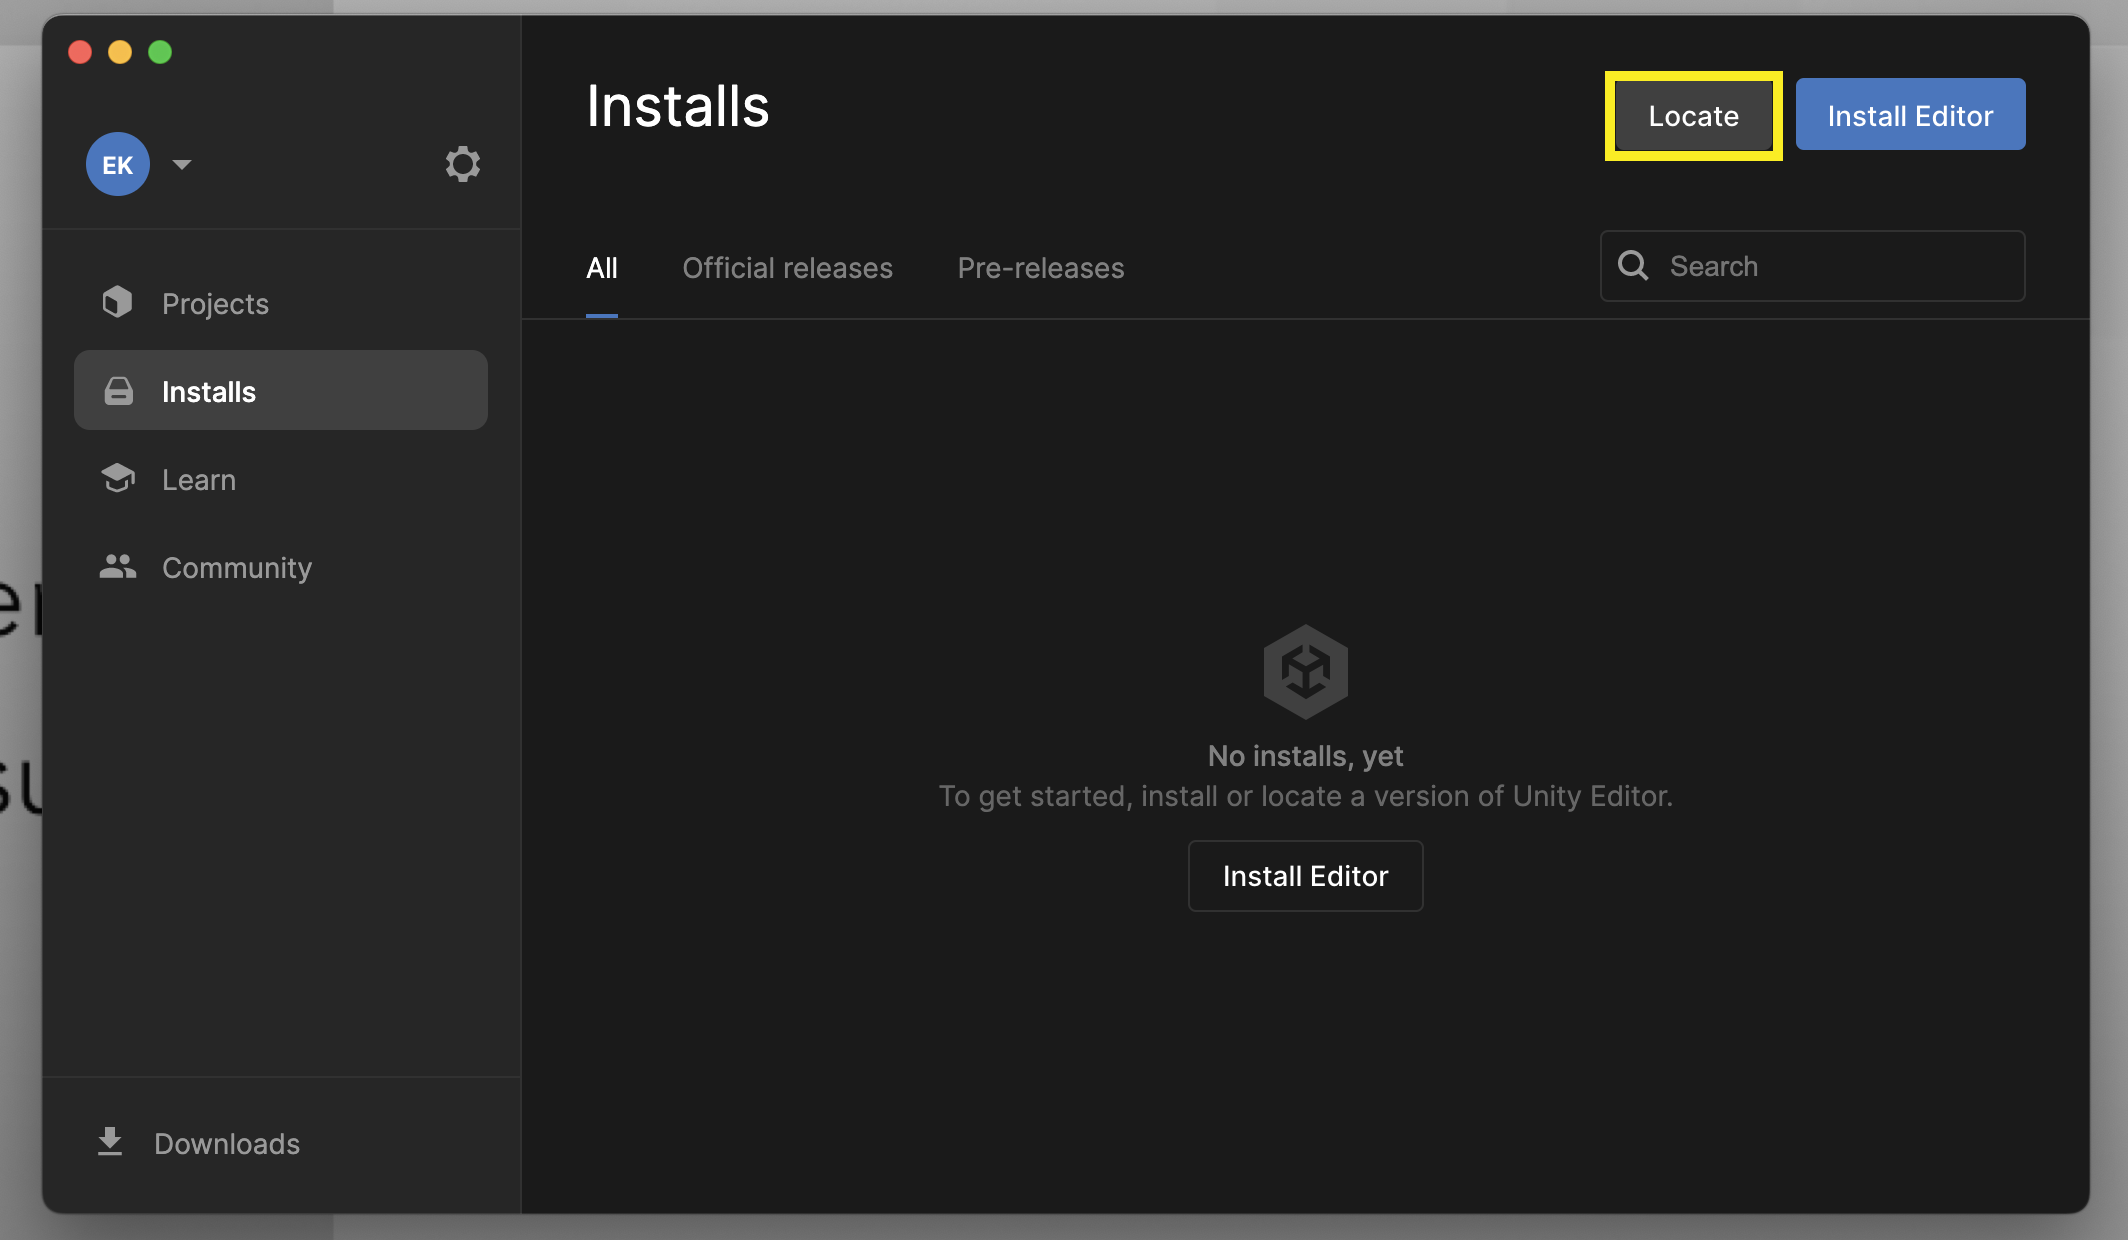This screenshot has height=1240, width=2128.
Task: Click the outlined Install Editor button
Action: (1305, 876)
